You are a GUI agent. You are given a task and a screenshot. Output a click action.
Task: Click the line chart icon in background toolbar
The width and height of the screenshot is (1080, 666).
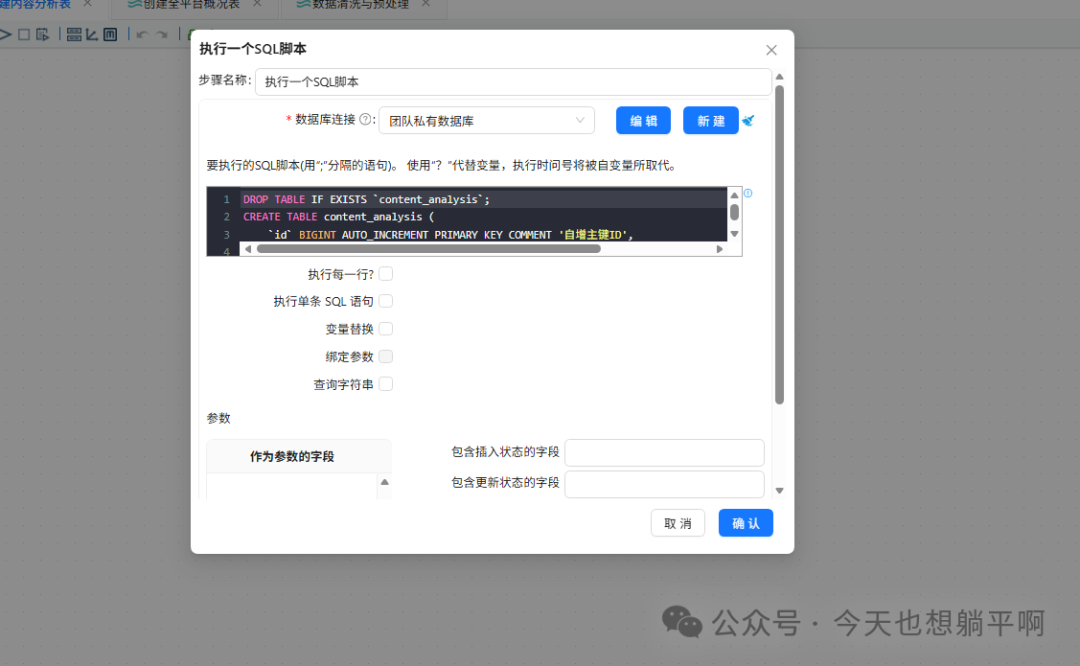click(x=92, y=34)
